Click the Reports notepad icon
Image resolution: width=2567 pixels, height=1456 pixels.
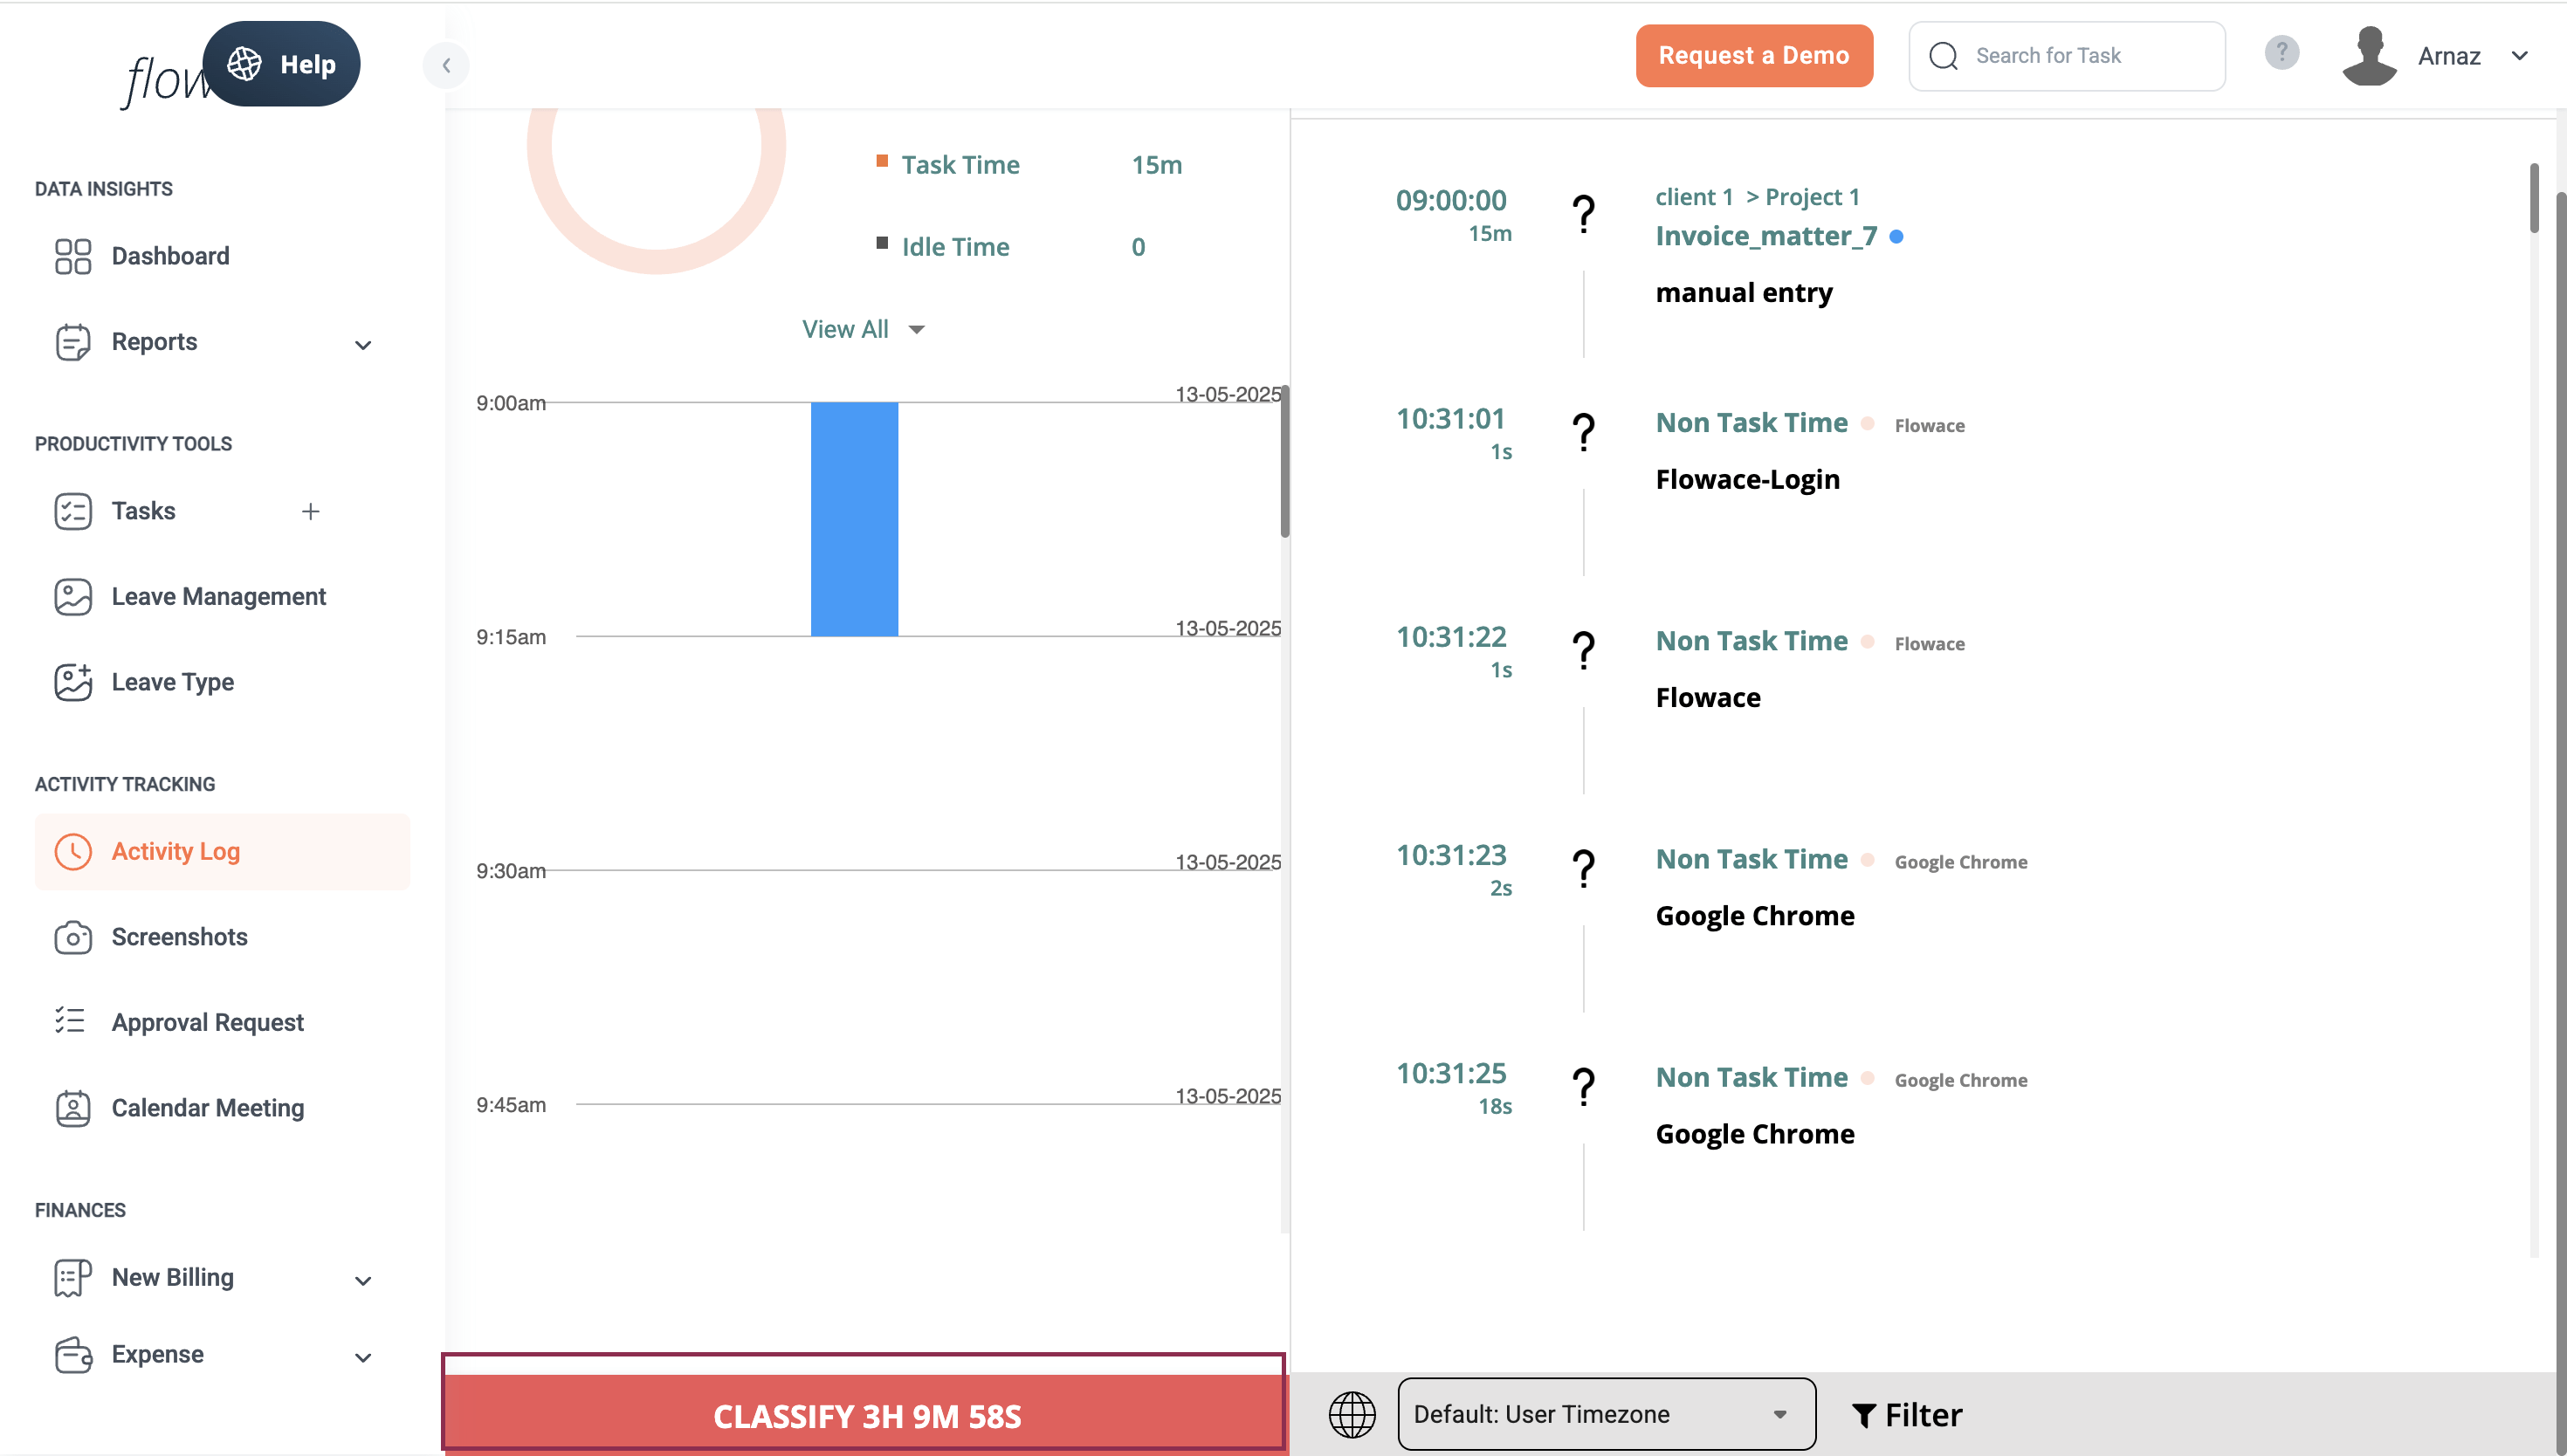pos(73,342)
